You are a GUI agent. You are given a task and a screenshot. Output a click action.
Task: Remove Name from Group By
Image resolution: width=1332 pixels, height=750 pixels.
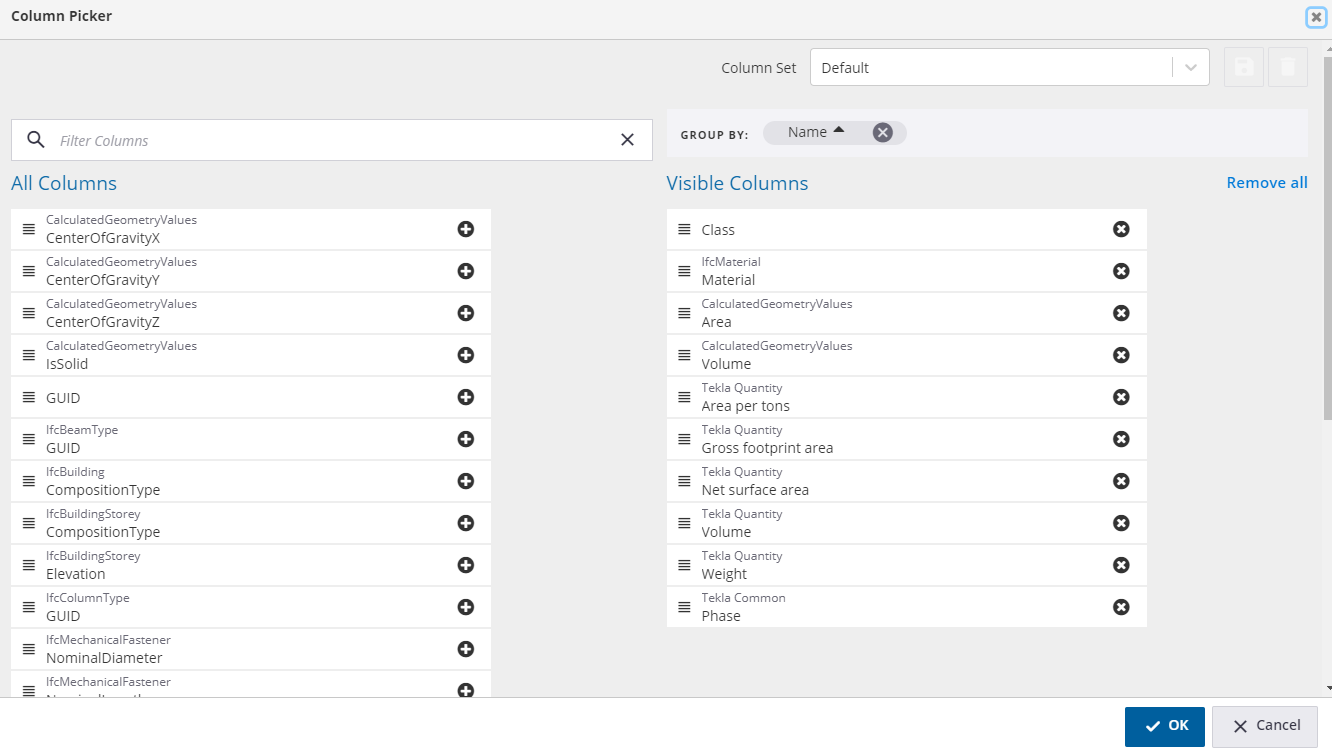point(882,133)
